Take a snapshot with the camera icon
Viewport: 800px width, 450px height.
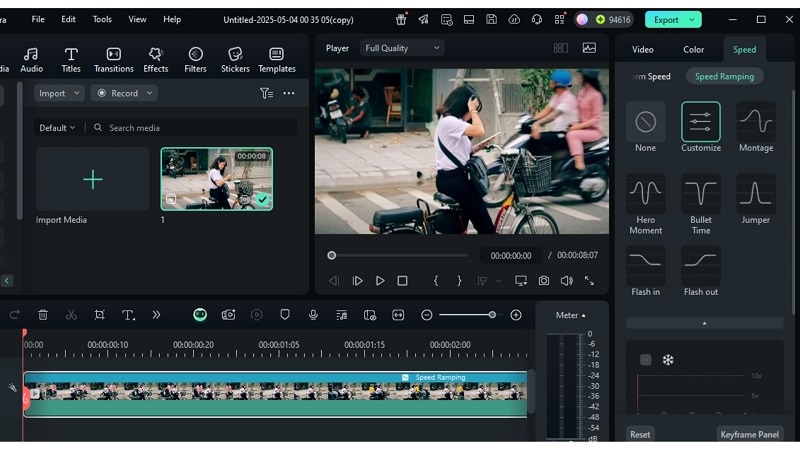click(544, 281)
